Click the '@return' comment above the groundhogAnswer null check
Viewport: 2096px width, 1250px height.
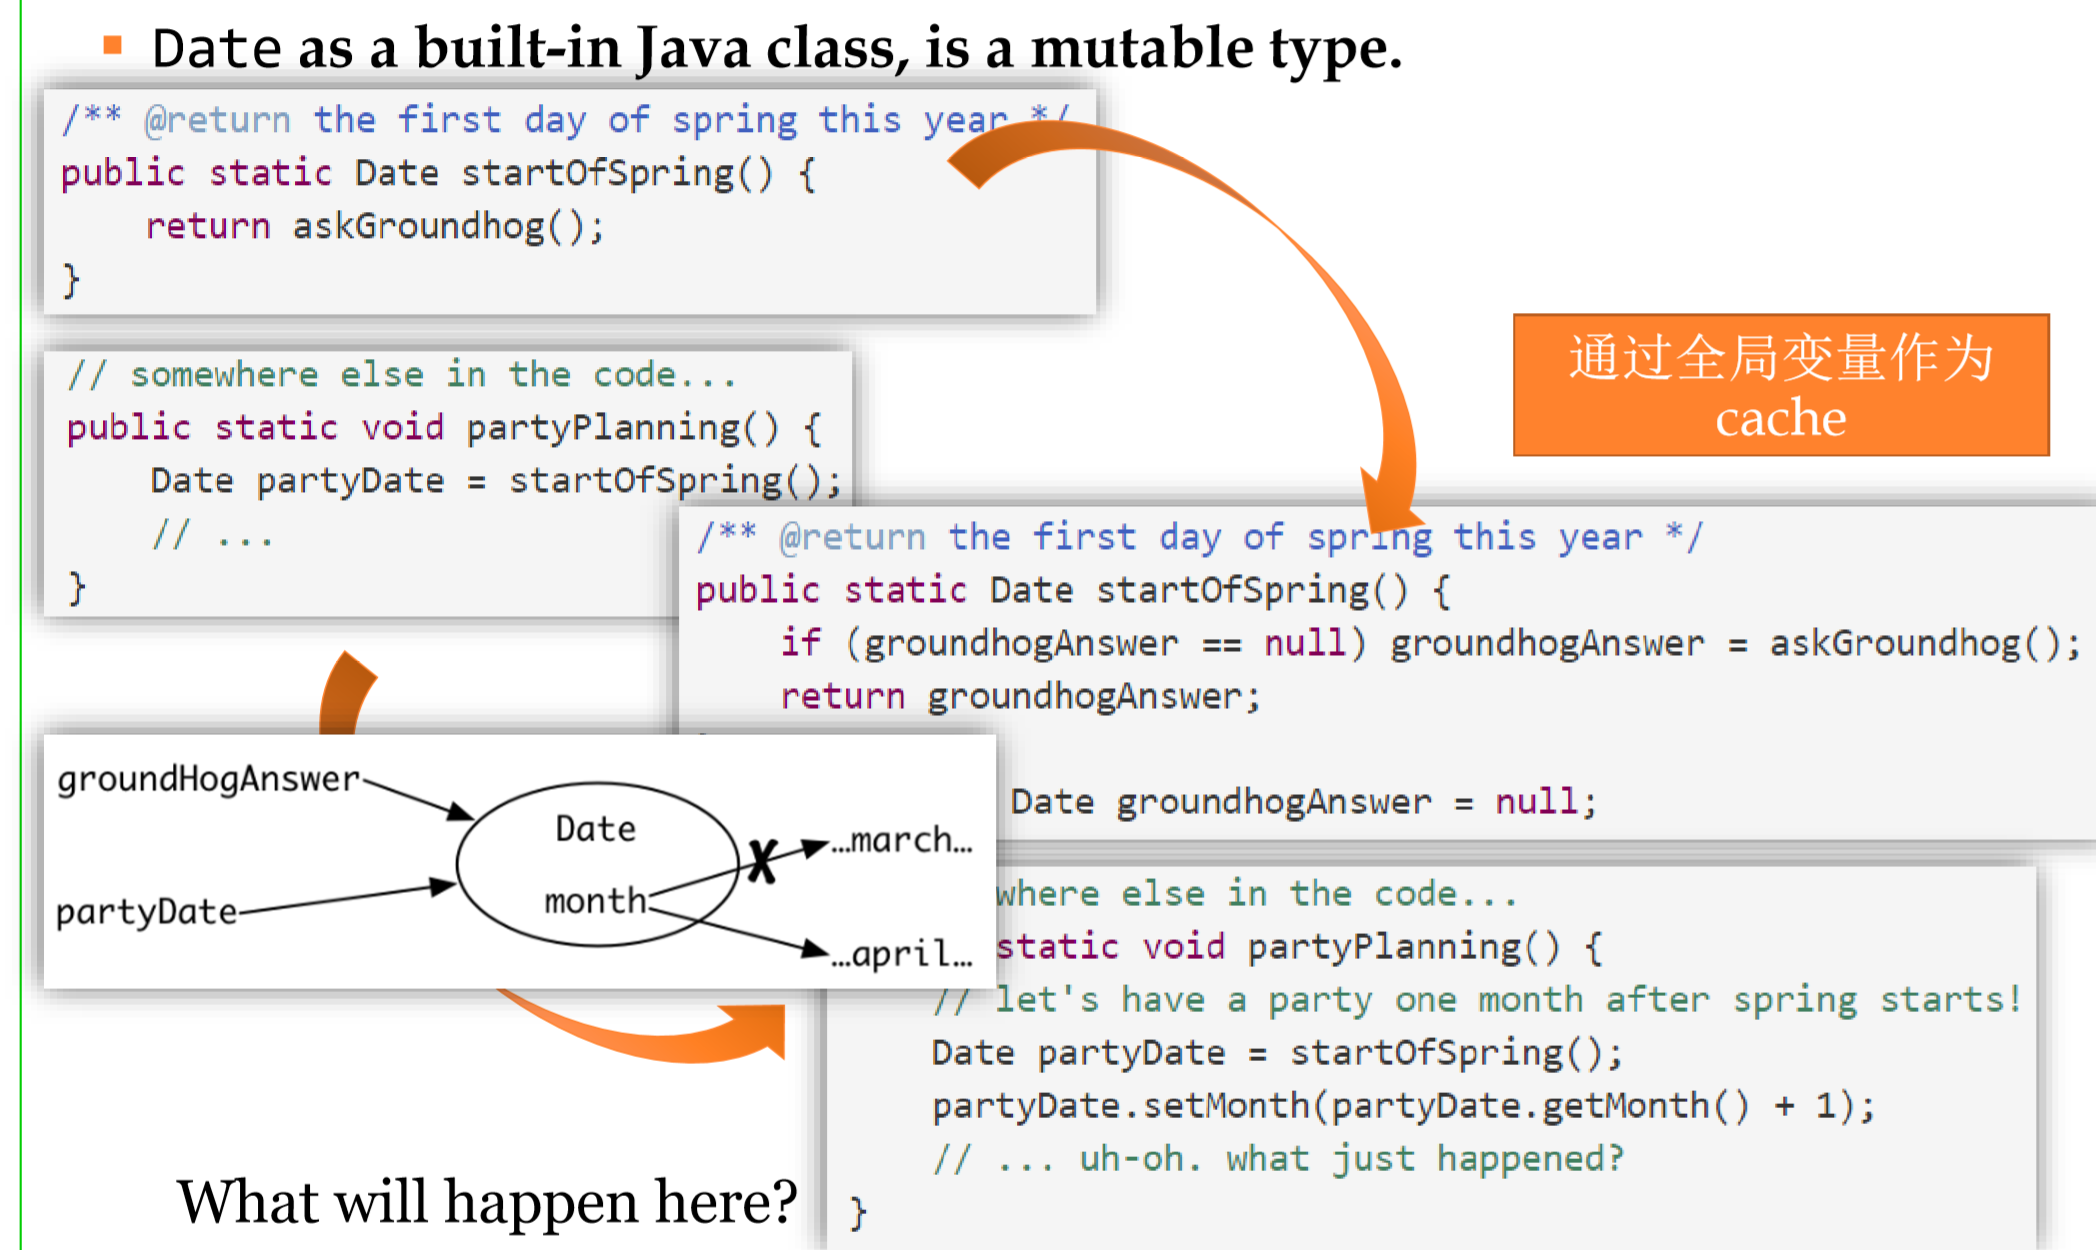[x=1199, y=538]
